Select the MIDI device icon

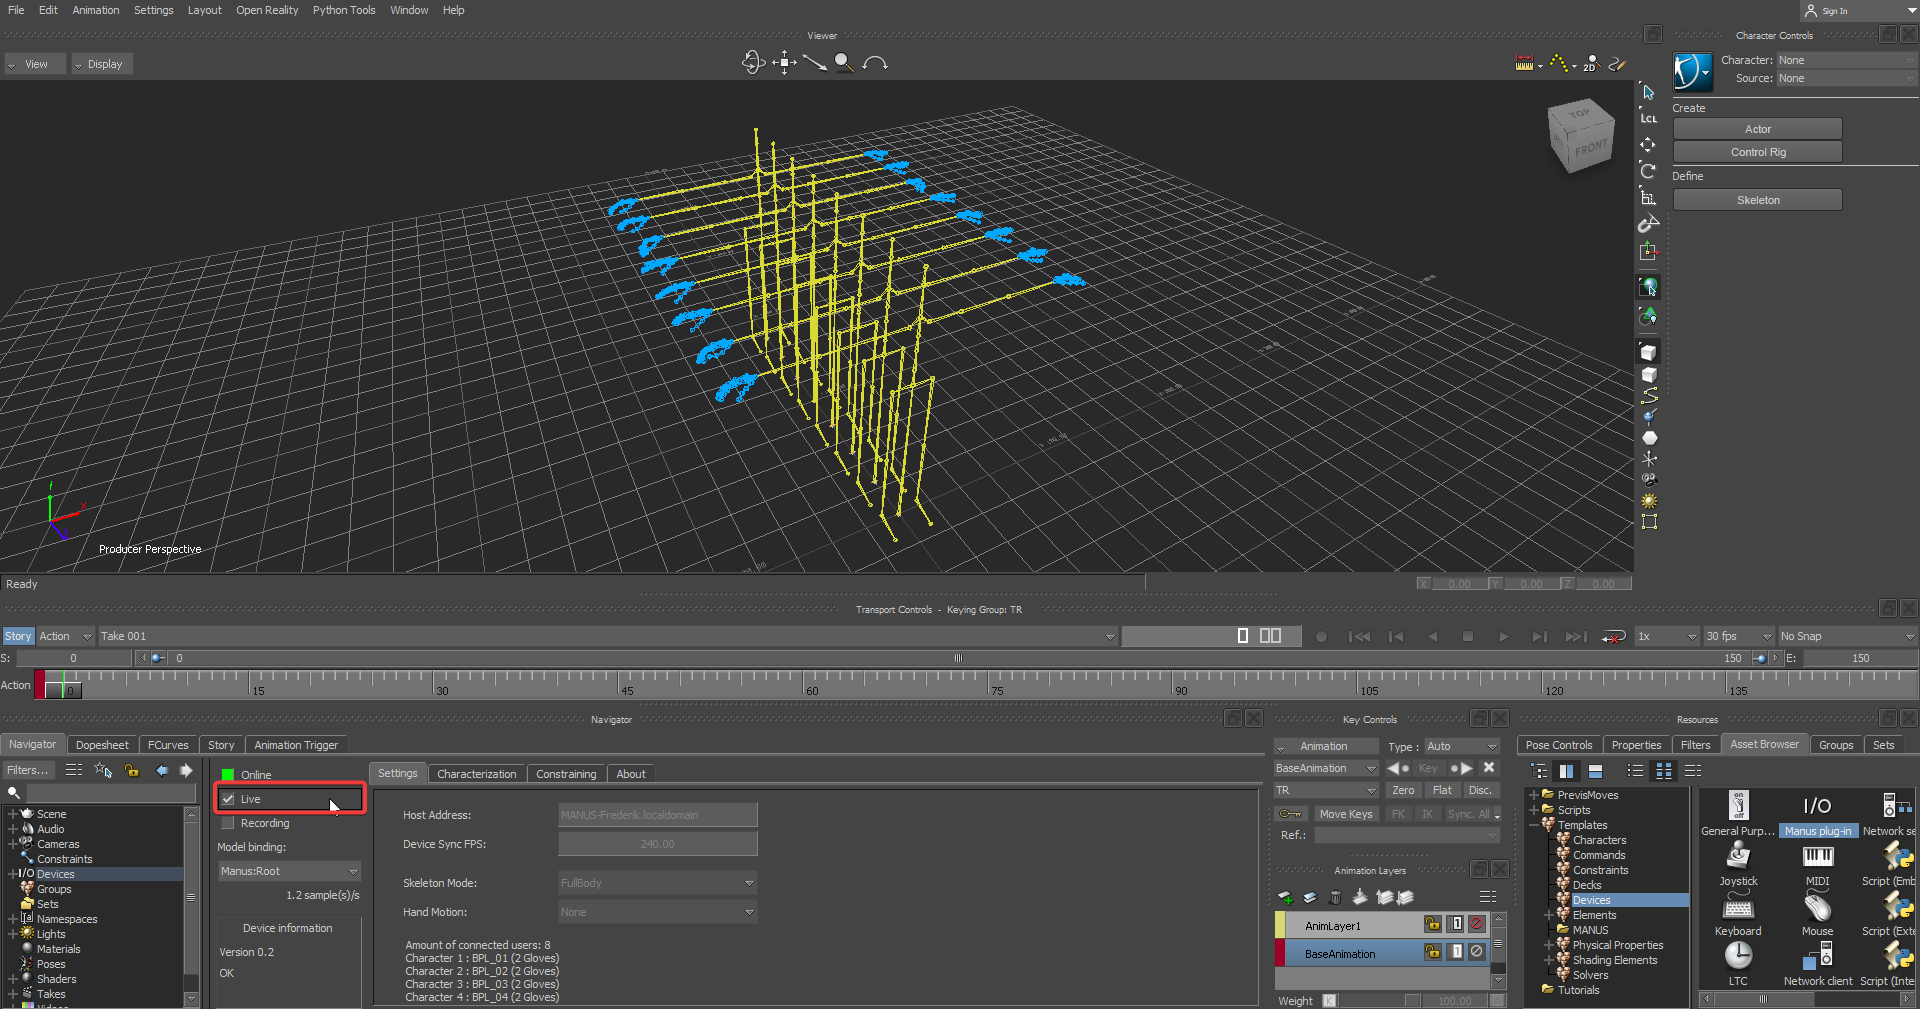pos(1817,856)
